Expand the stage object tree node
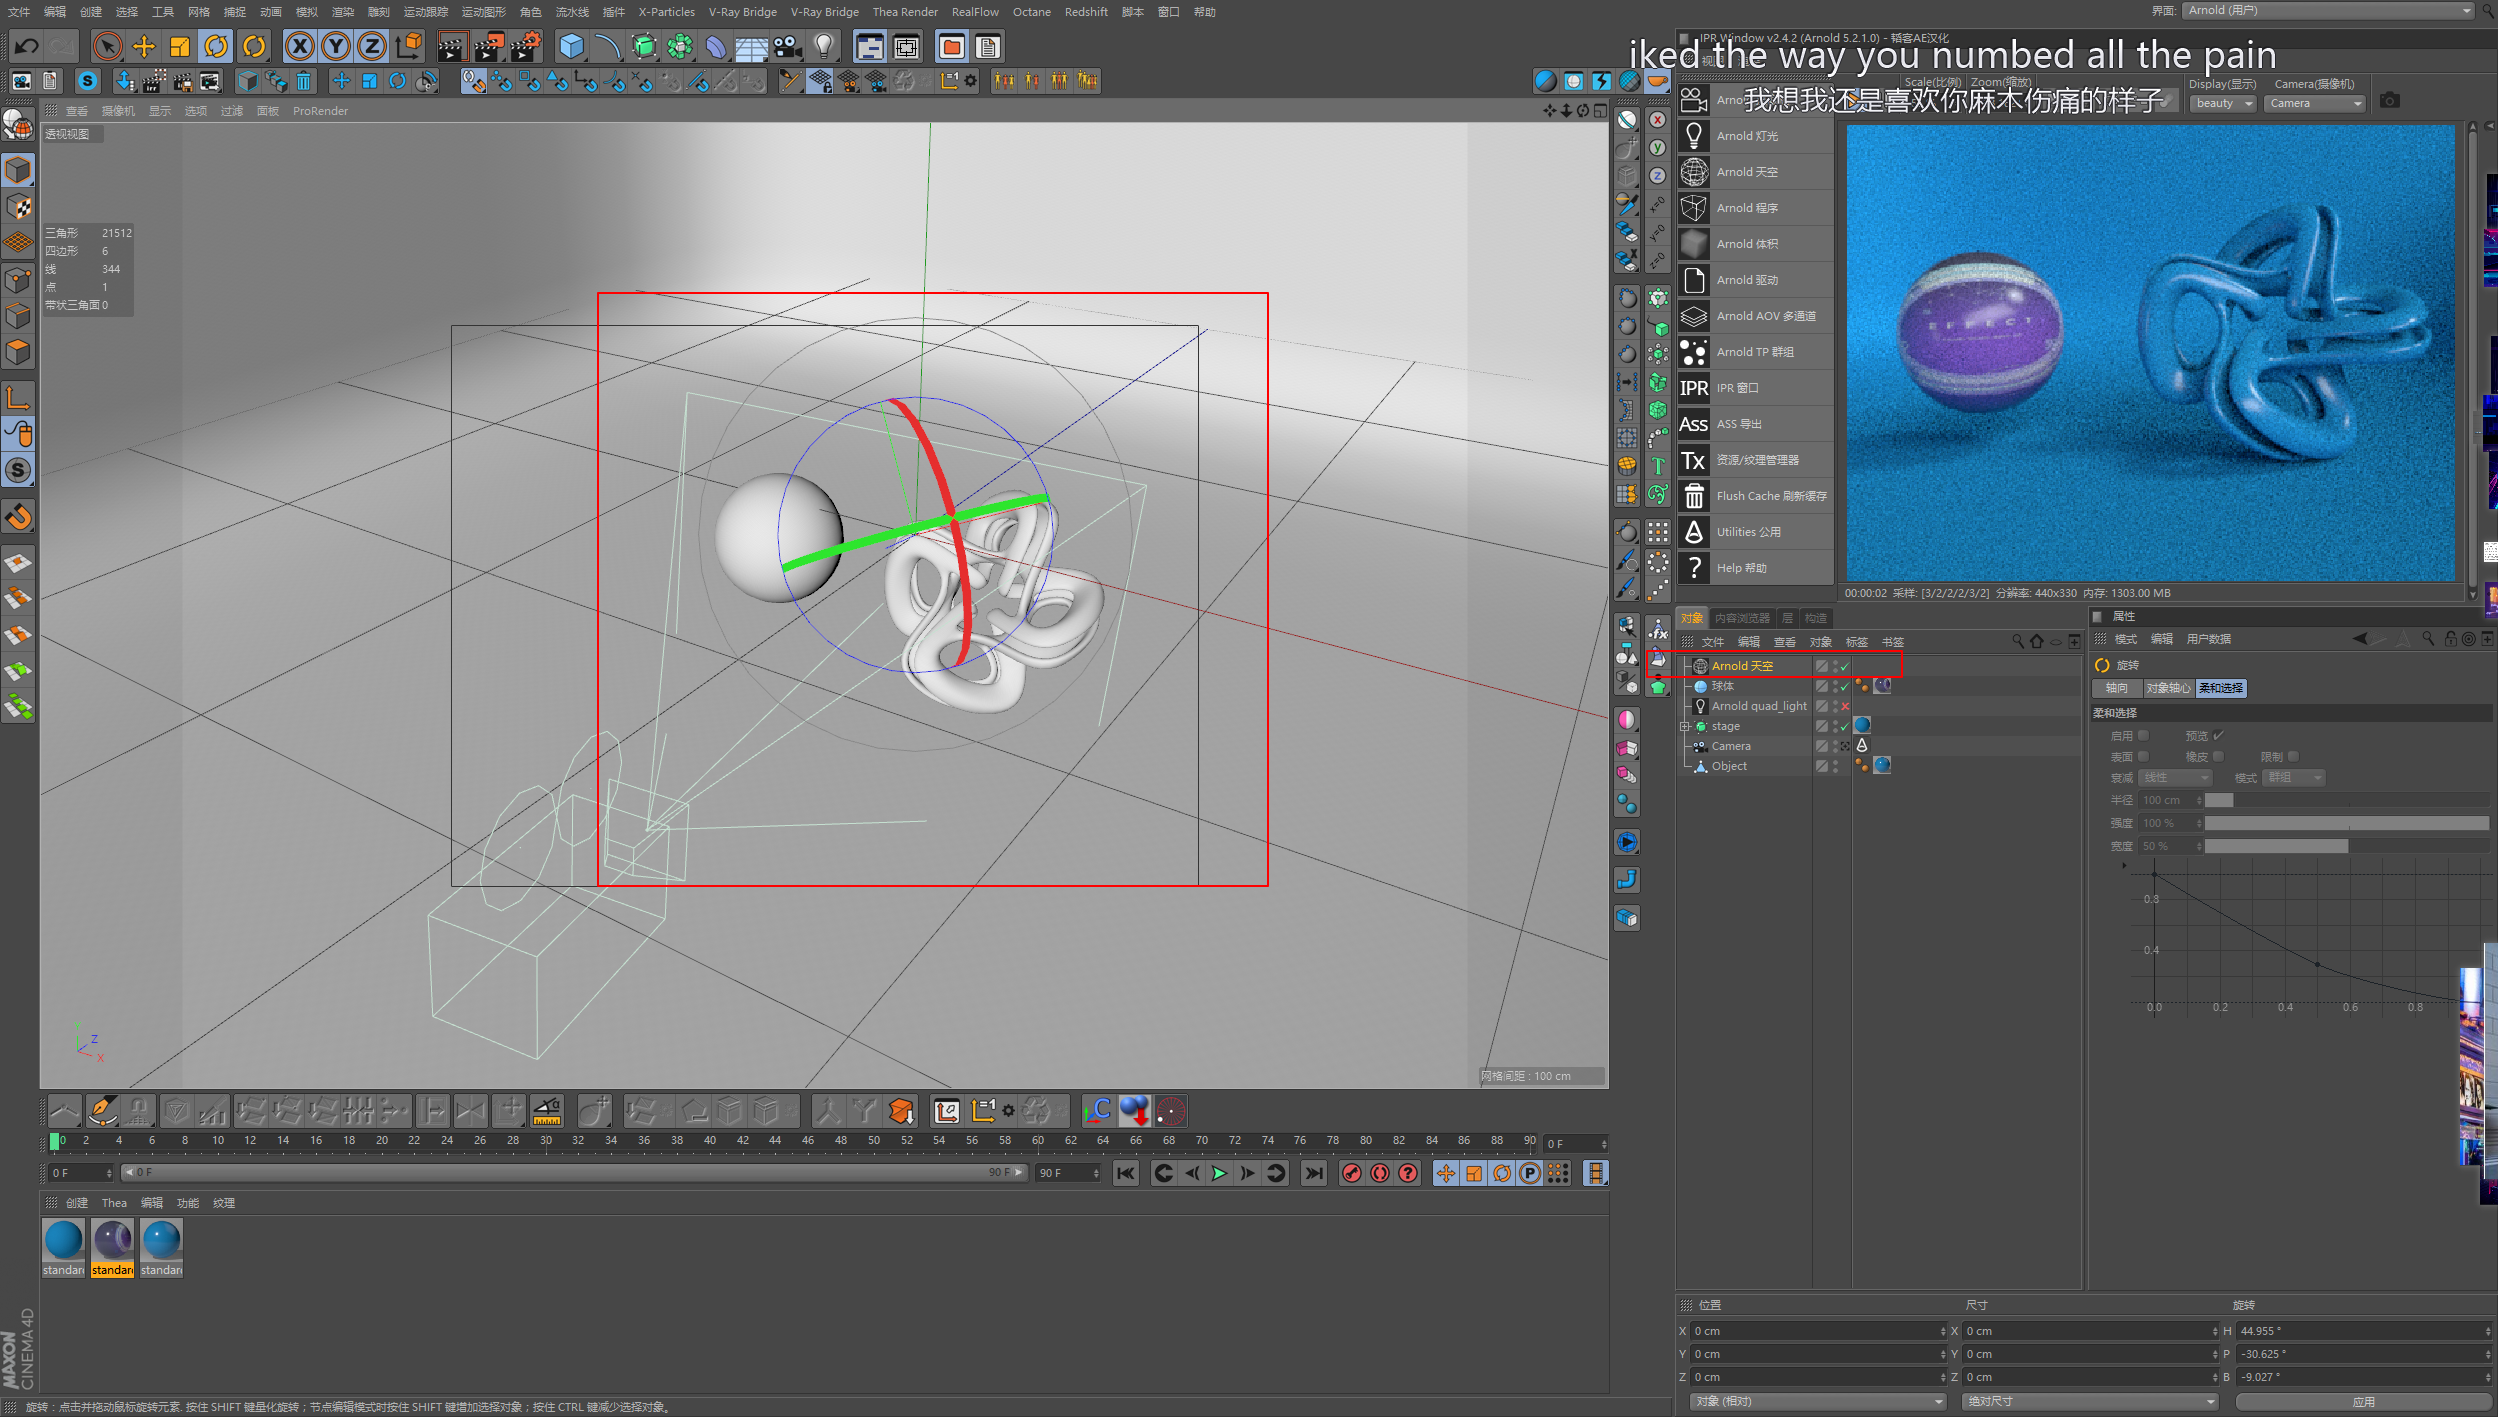The image size is (2498, 1417). point(1684,726)
